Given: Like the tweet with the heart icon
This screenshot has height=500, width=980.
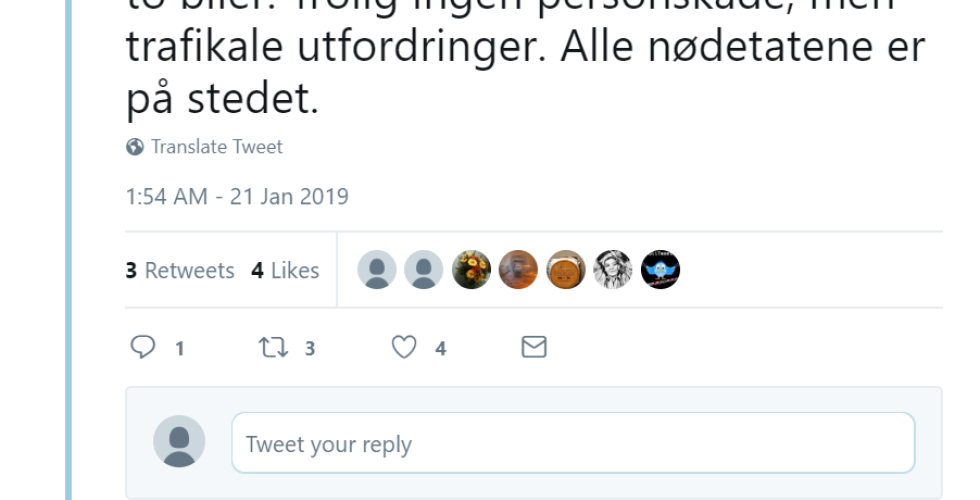Looking at the screenshot, I should [403, 347].
